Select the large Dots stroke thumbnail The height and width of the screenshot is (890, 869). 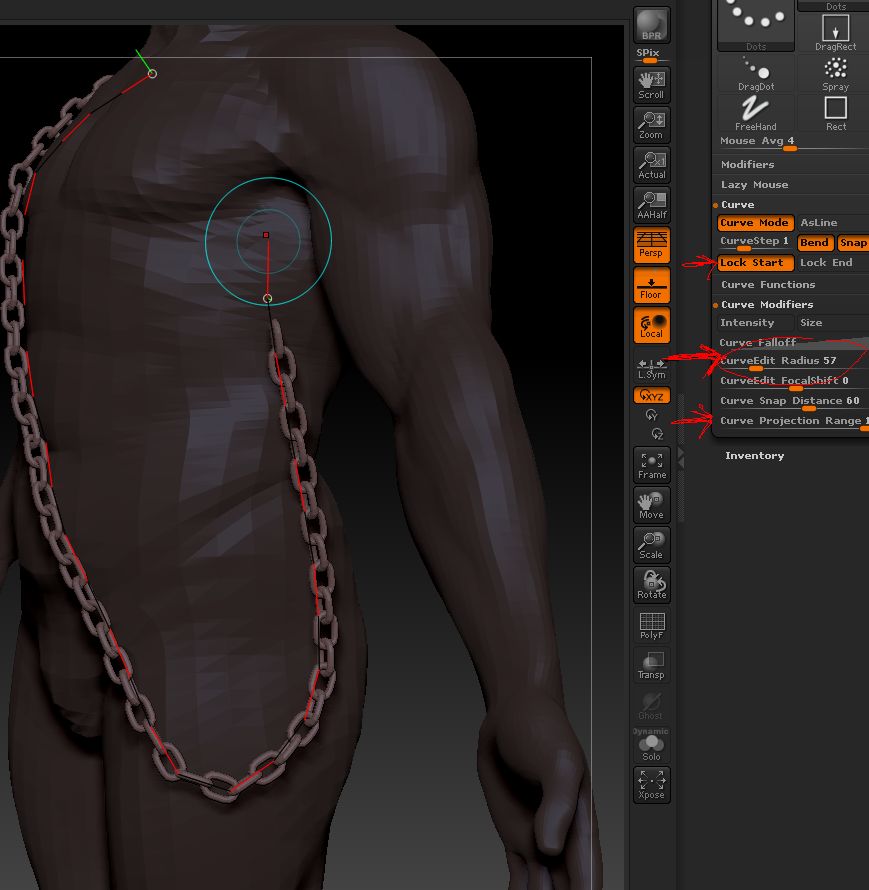(756, 26)
